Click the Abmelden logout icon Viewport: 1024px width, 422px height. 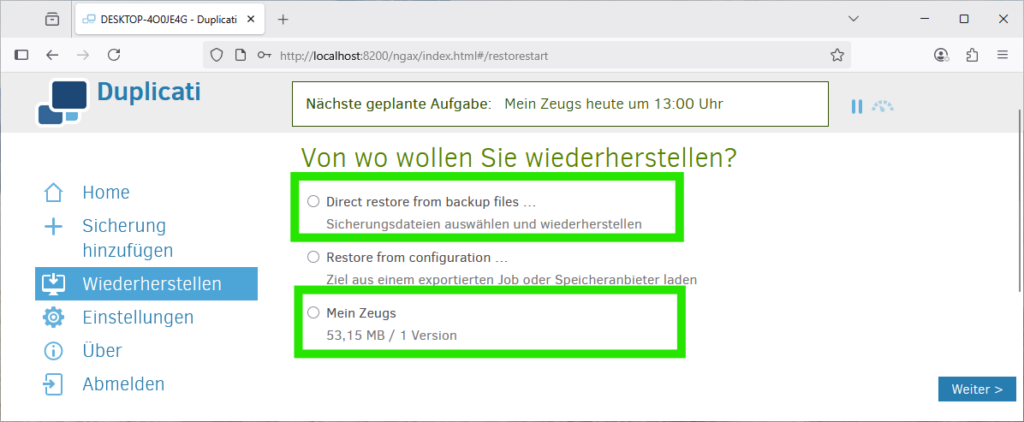click(53, 384)
